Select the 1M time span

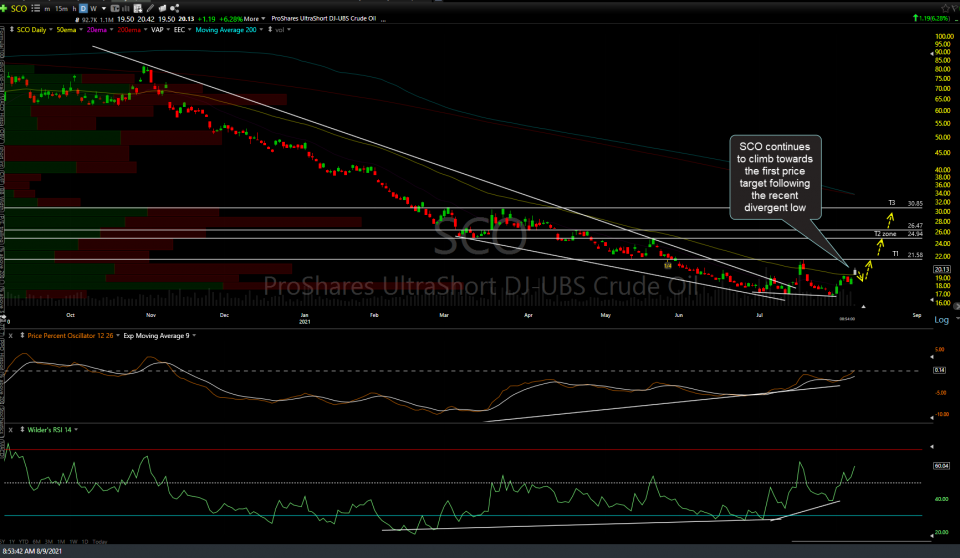click(x=61, y=541)
